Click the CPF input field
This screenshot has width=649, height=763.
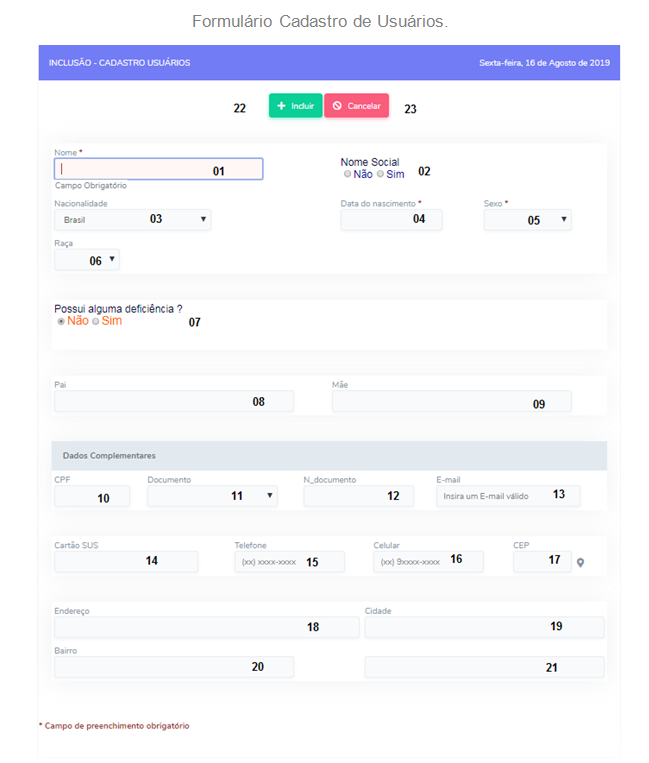[x=92, y=496]
